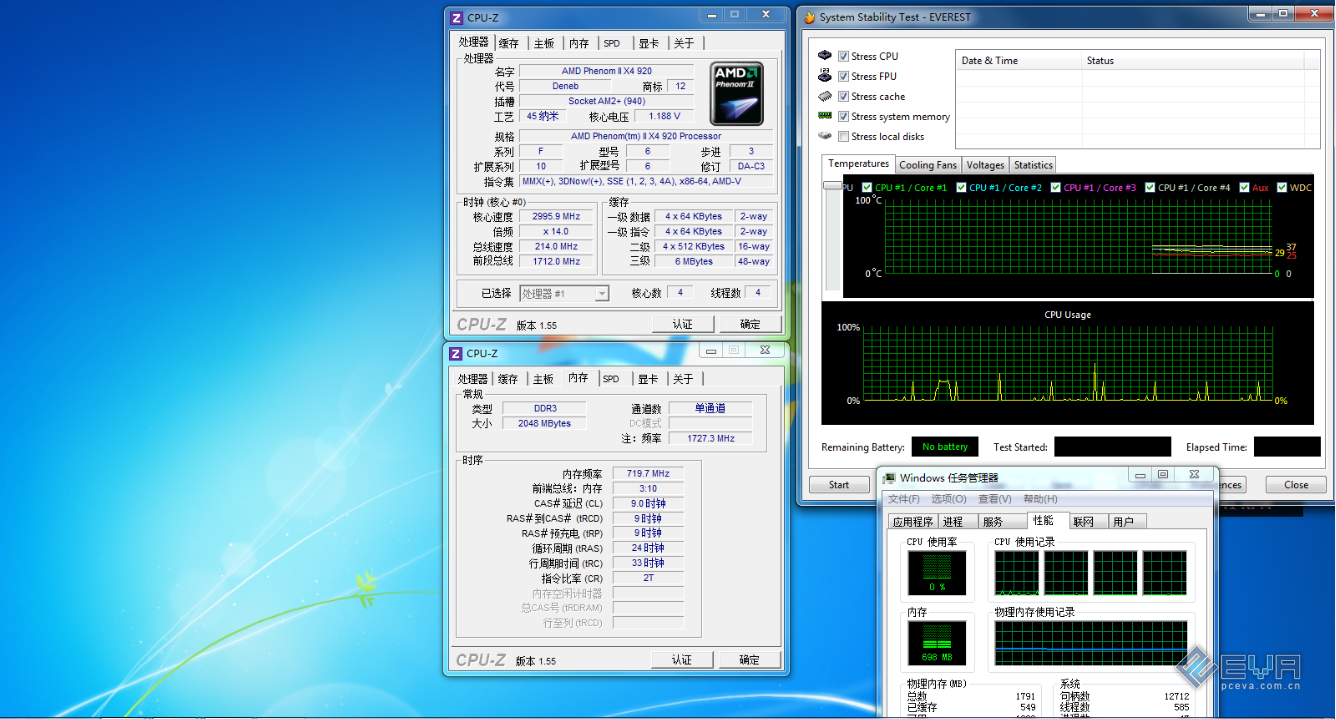This screenshot has height=719, width=1336.
Task: Click the CPU-Z title icon of the processor window
Action: click(456, 18)
